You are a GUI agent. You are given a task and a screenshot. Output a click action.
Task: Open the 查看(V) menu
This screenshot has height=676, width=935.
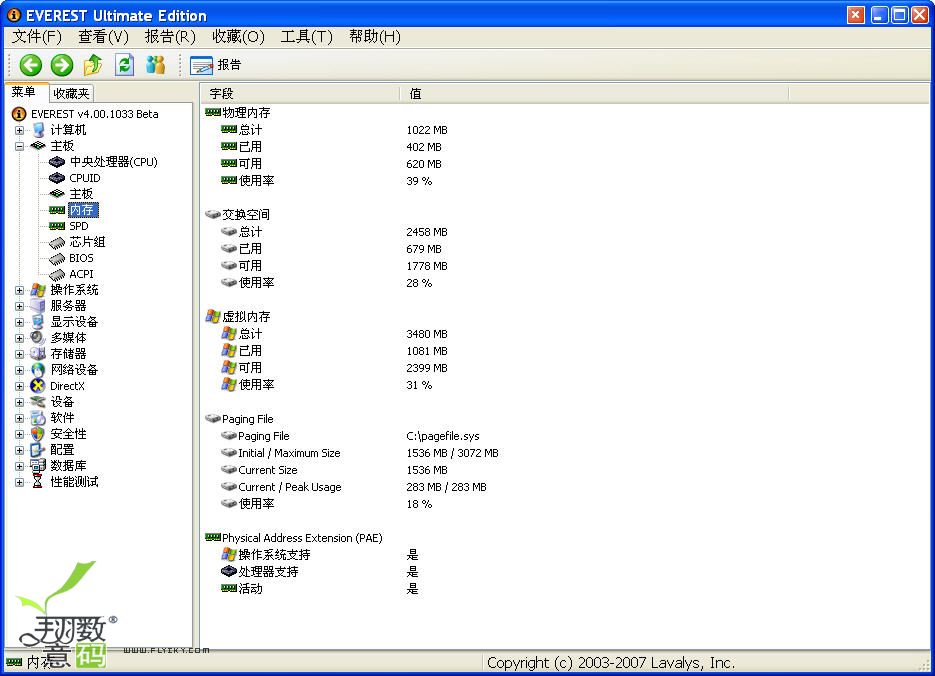[103, 37]
